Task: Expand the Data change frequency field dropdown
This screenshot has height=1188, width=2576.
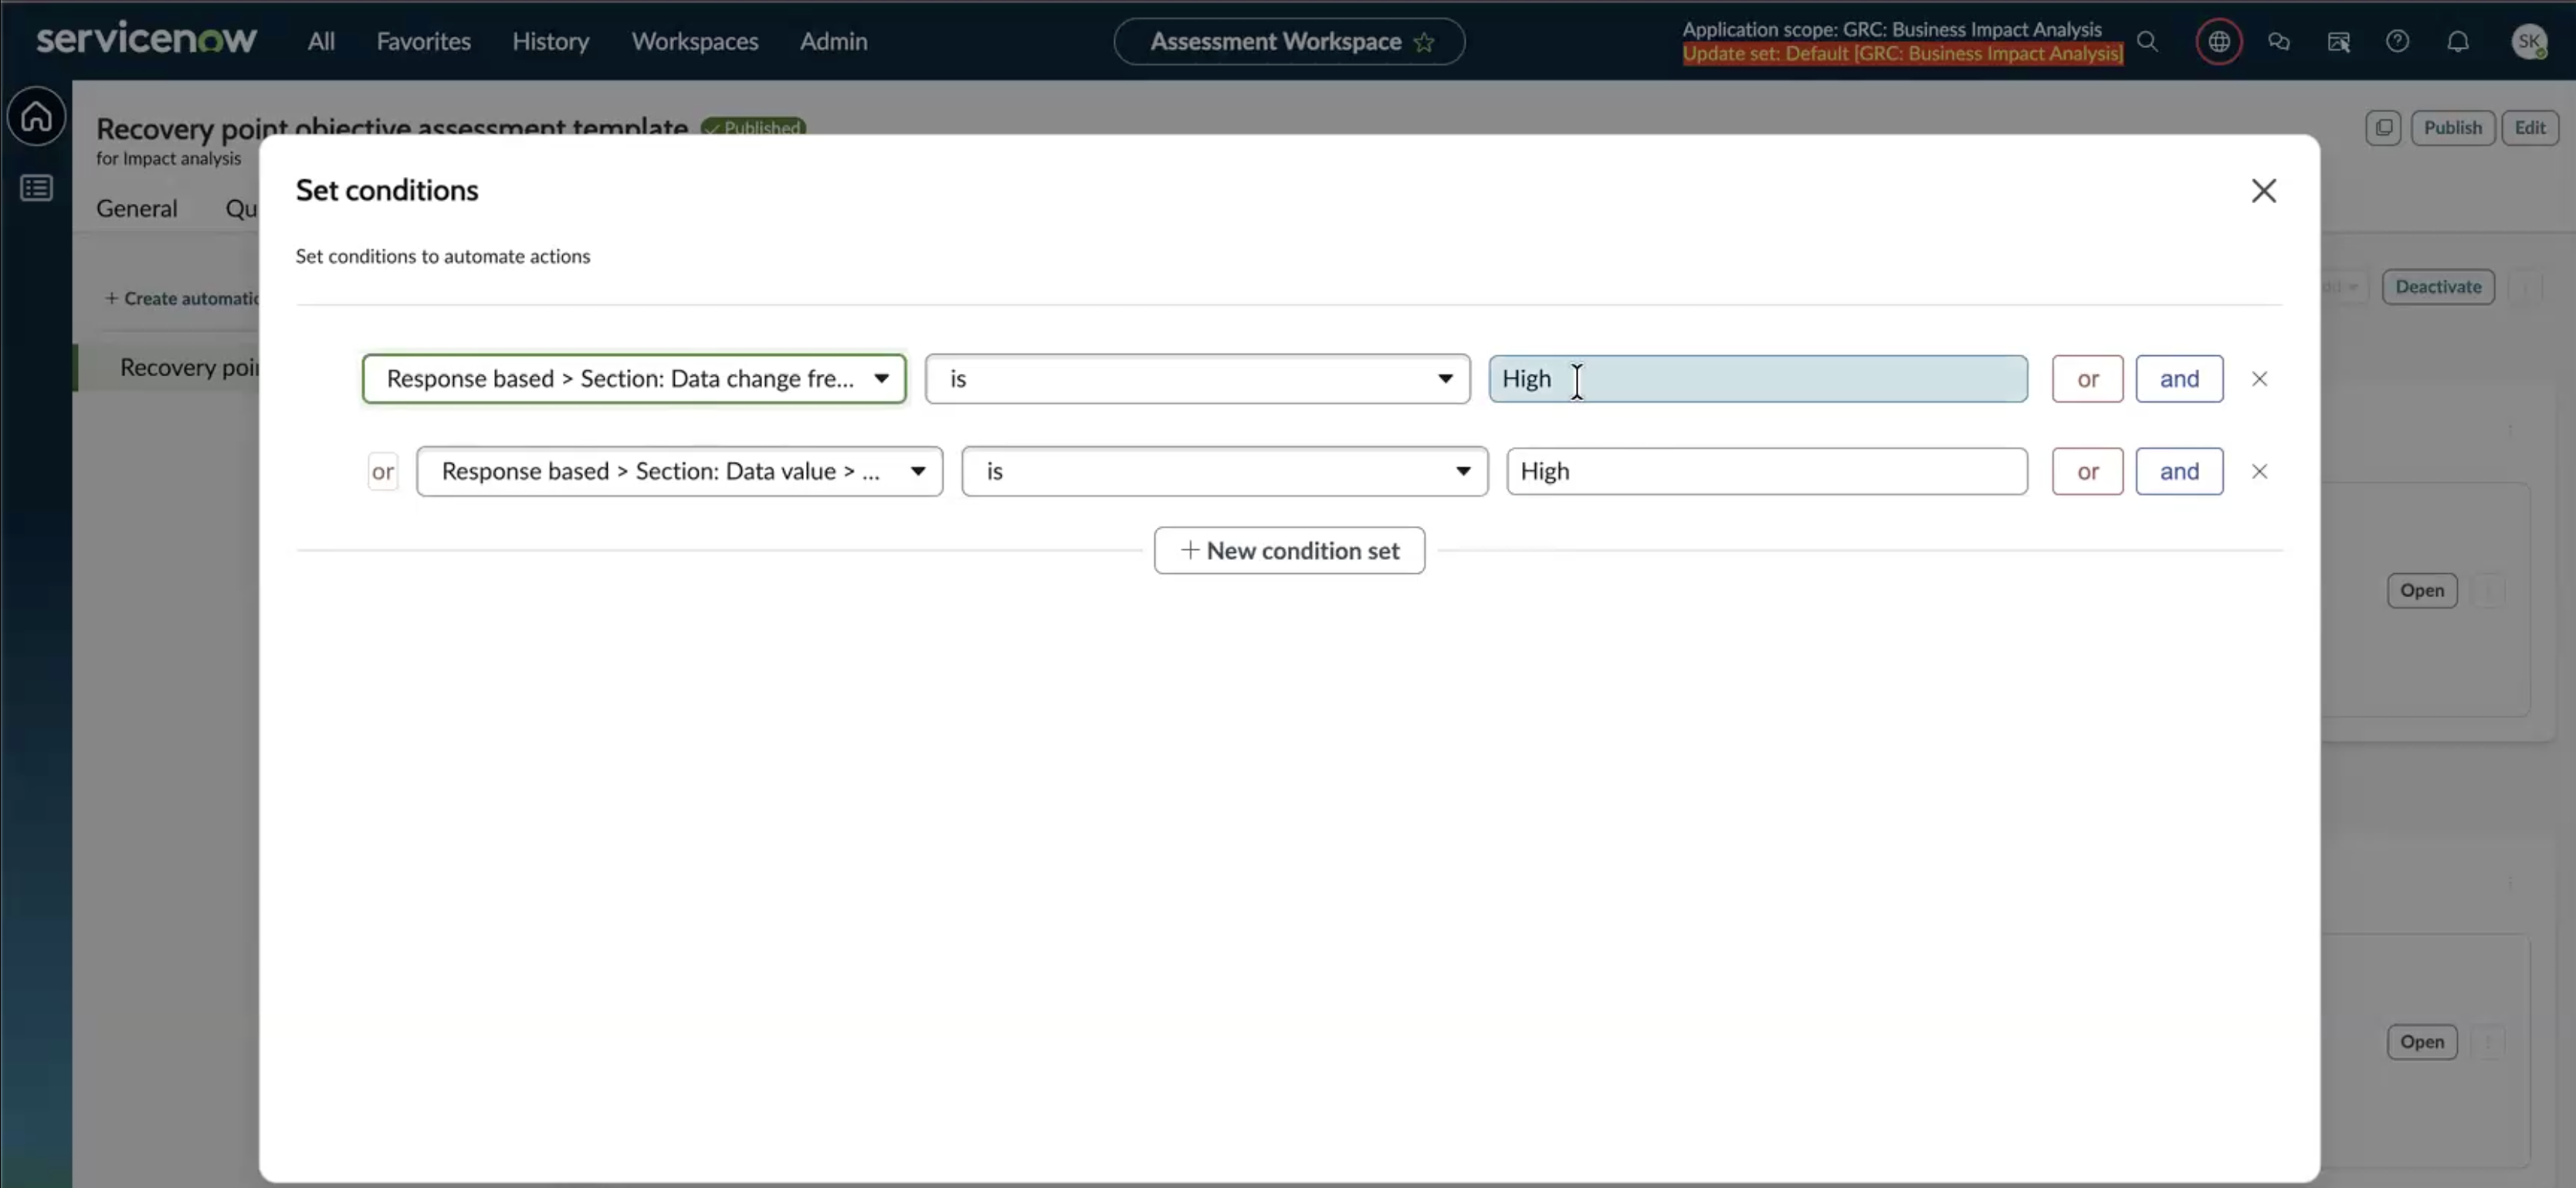Action: pos(634,379)
